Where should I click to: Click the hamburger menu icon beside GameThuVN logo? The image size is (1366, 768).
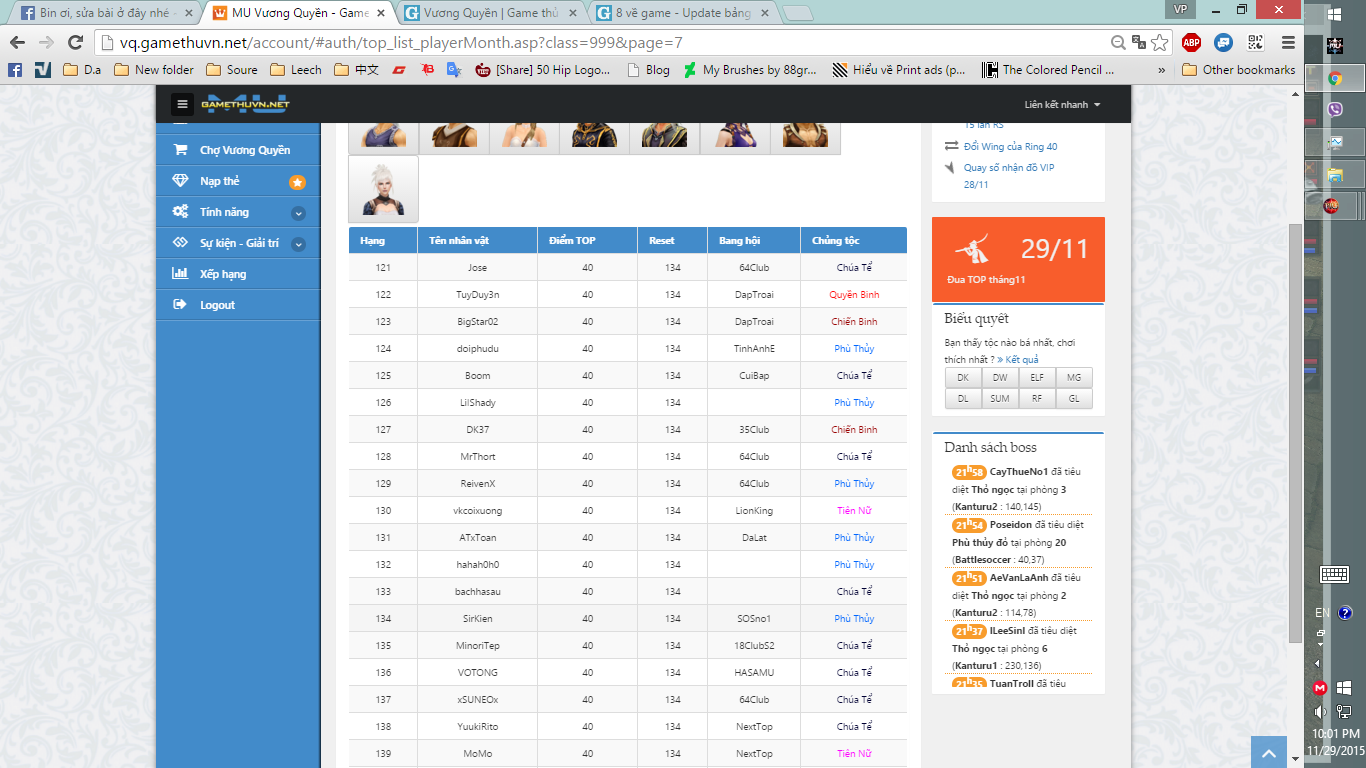coord(182,105)
